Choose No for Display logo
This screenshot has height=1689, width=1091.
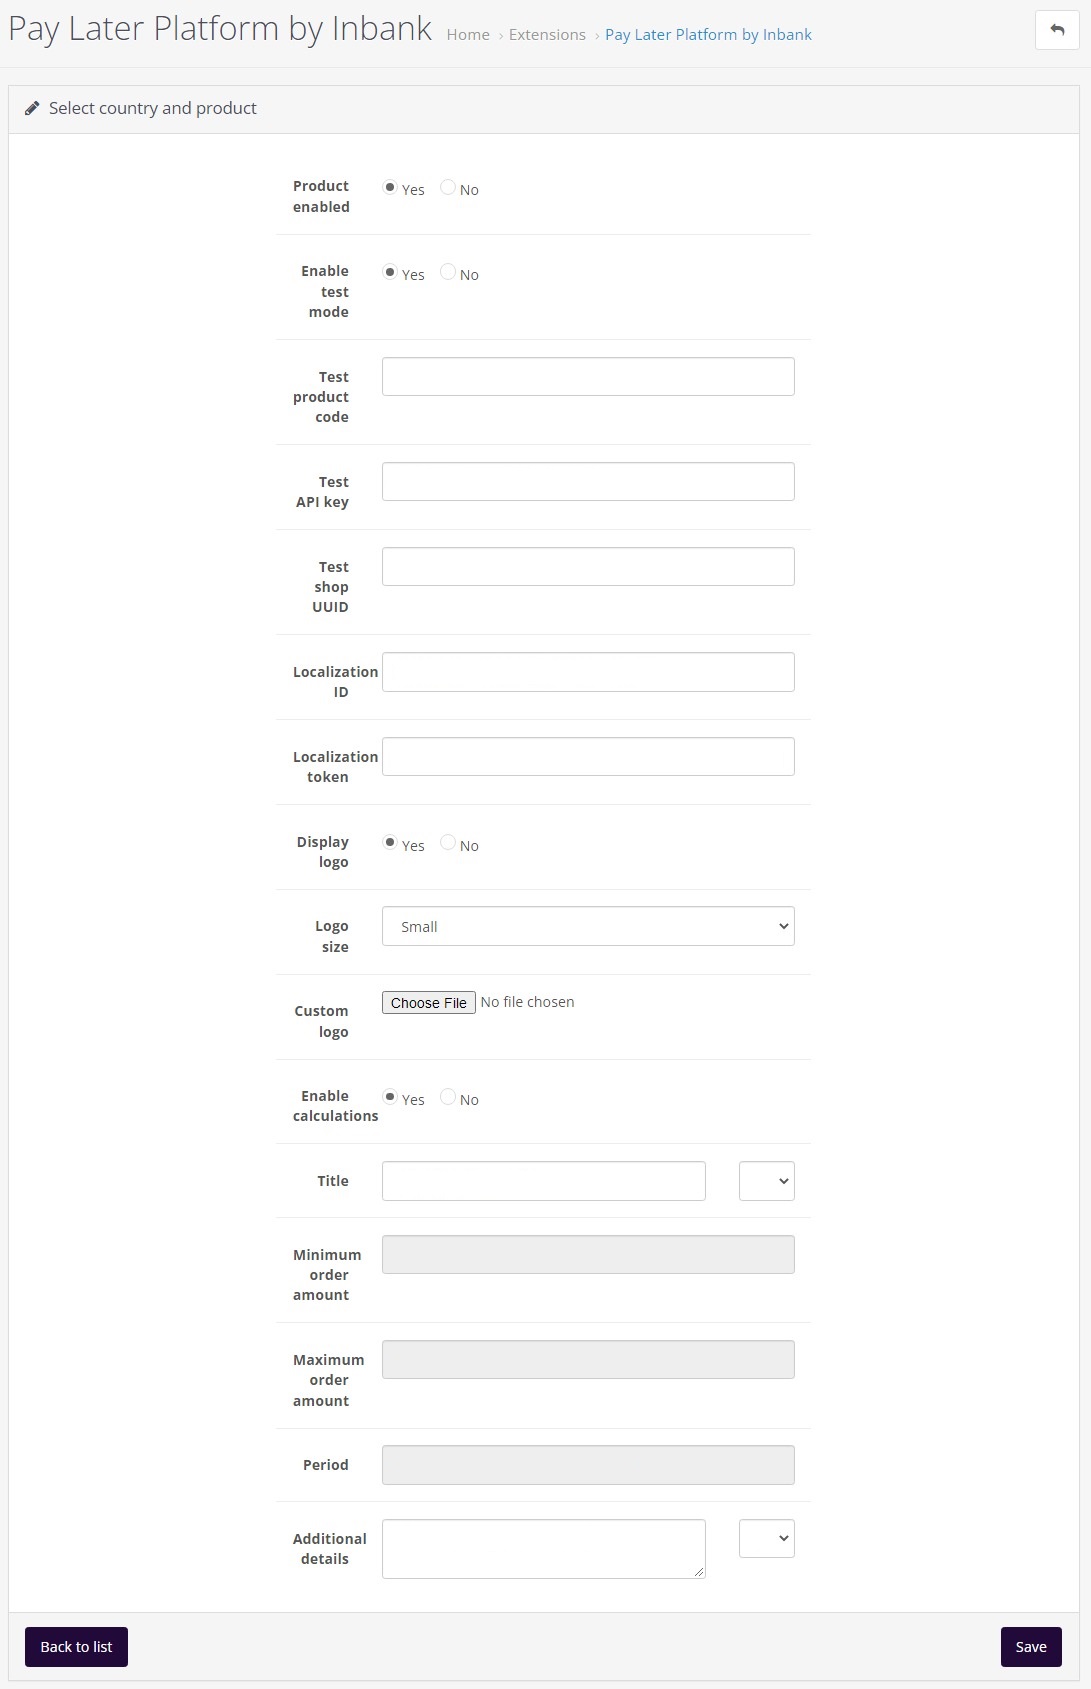pos(448,843)
